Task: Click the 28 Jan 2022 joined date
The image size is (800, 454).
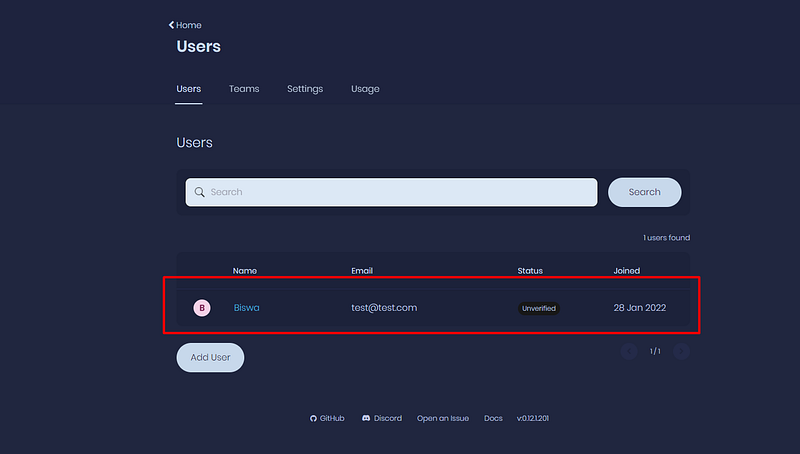Action: 640,308
